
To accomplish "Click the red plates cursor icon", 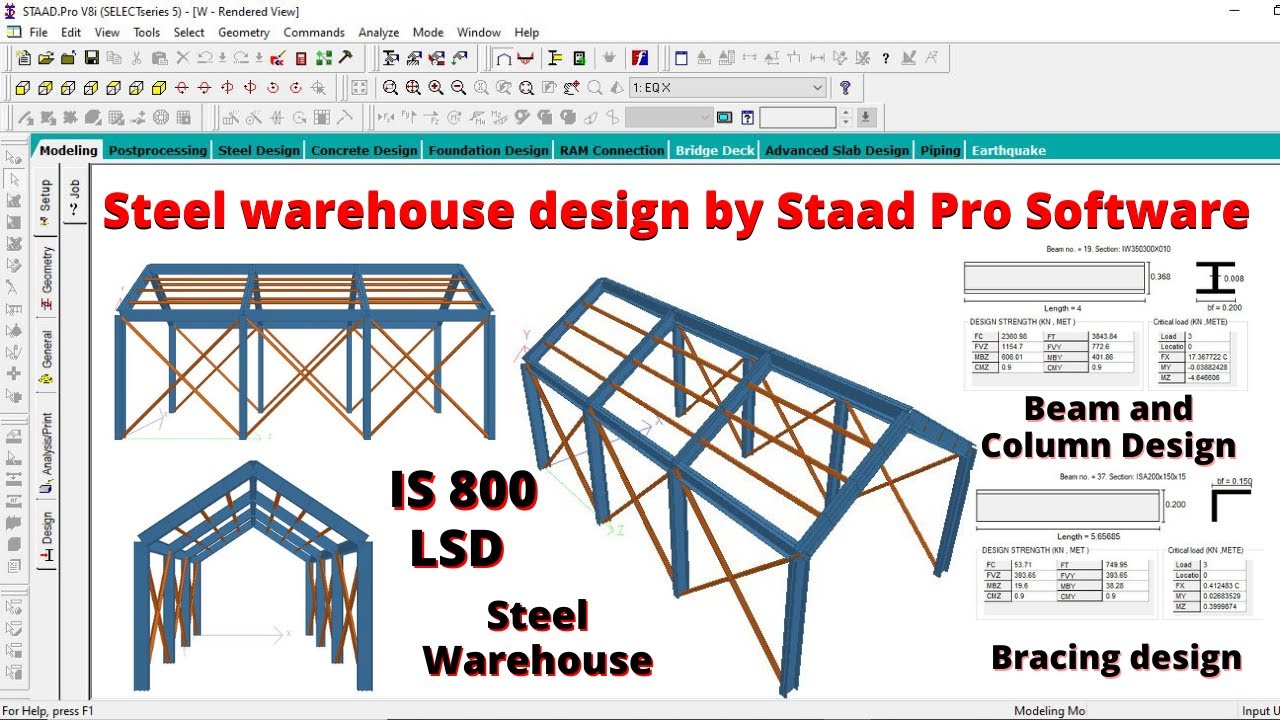I will 526,58.
